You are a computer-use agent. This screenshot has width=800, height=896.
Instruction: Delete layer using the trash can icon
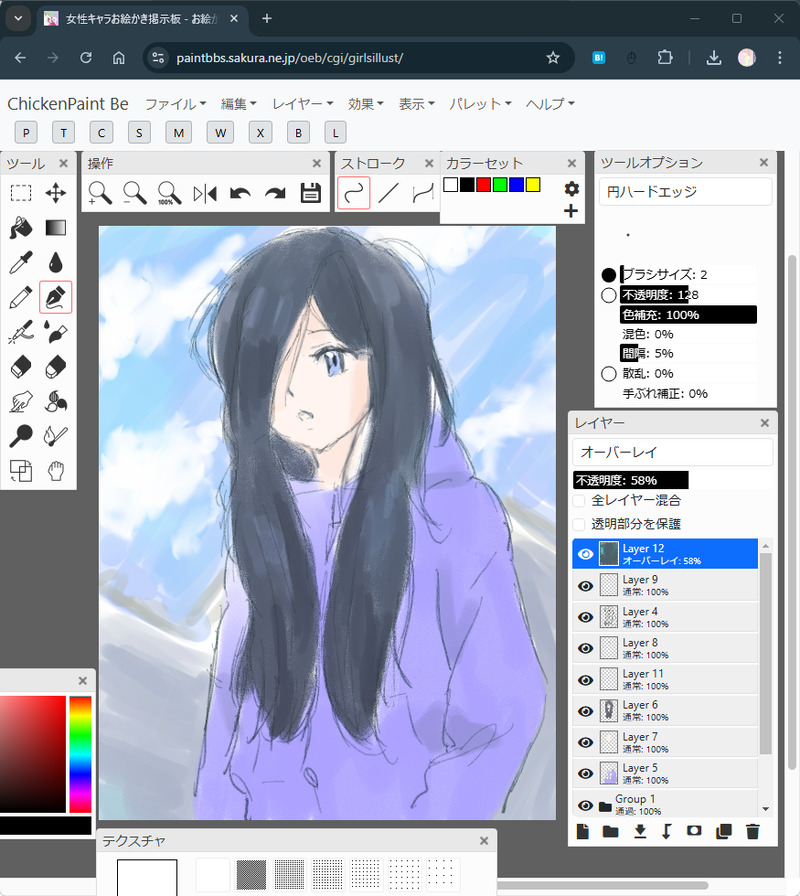coord(753,831)
